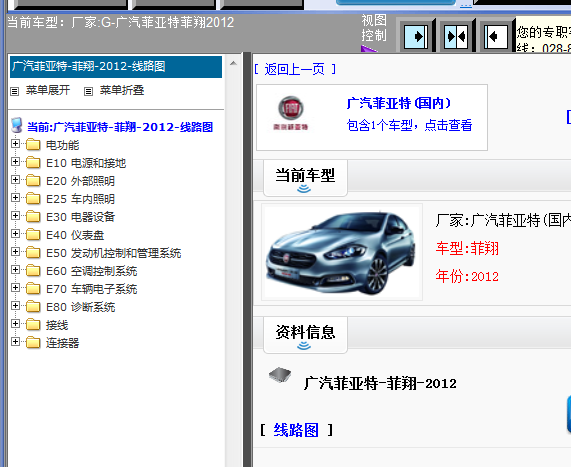Viewport: 571px width, 467px height.
Task: Click the 菜单折叠 list icon
Action: 88,91
